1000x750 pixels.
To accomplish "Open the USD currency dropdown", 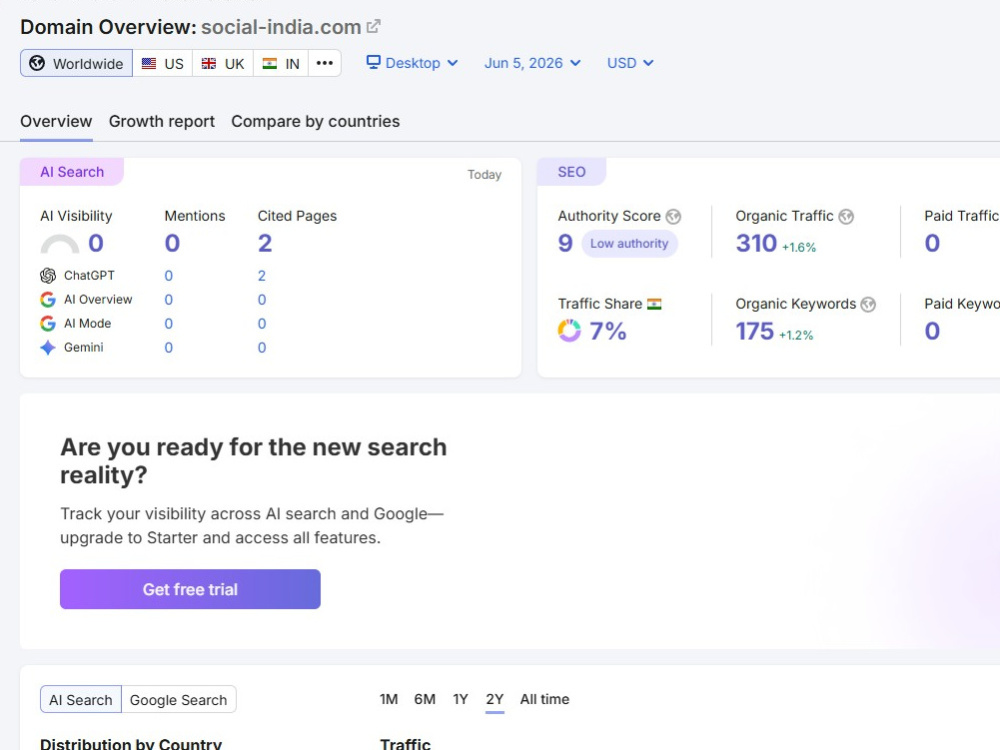I will click(630, 63).
